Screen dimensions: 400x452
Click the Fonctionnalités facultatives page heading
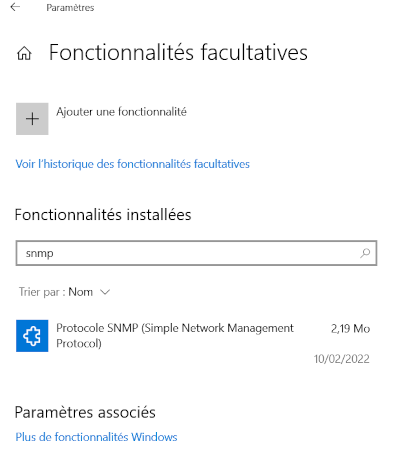(178, 53)
